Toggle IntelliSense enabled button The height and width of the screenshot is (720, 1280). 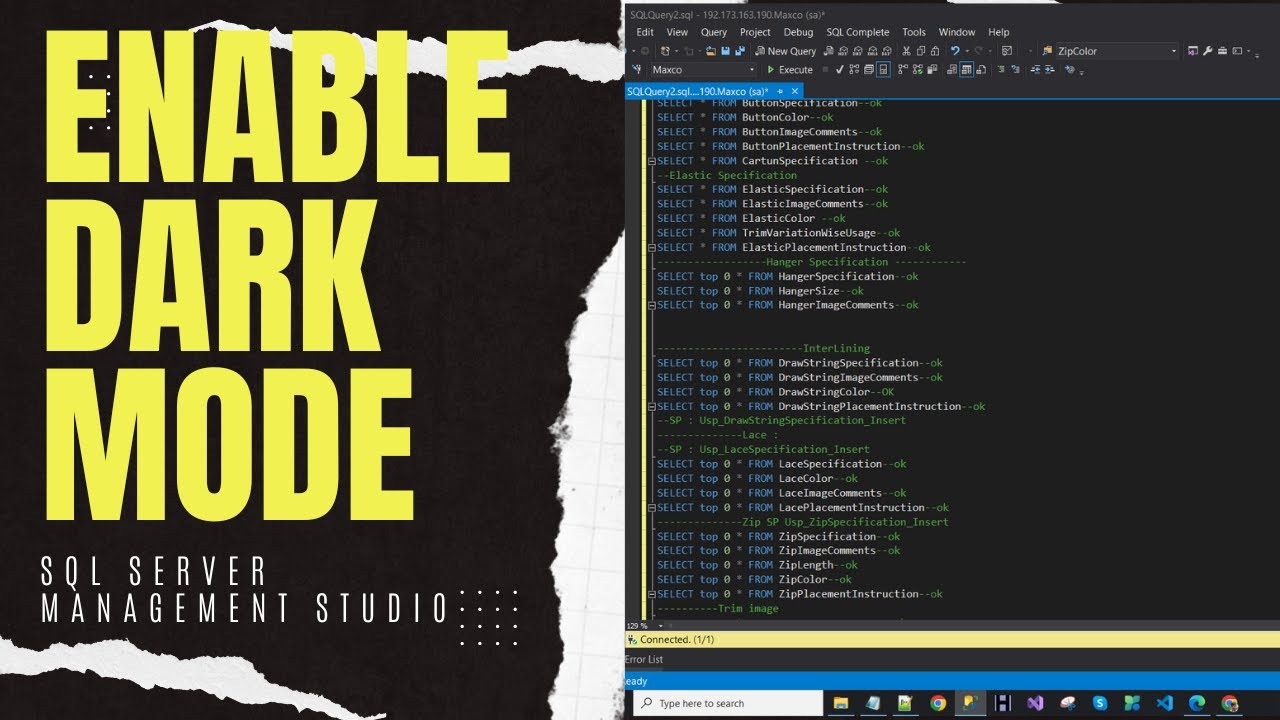pos(883,70)
